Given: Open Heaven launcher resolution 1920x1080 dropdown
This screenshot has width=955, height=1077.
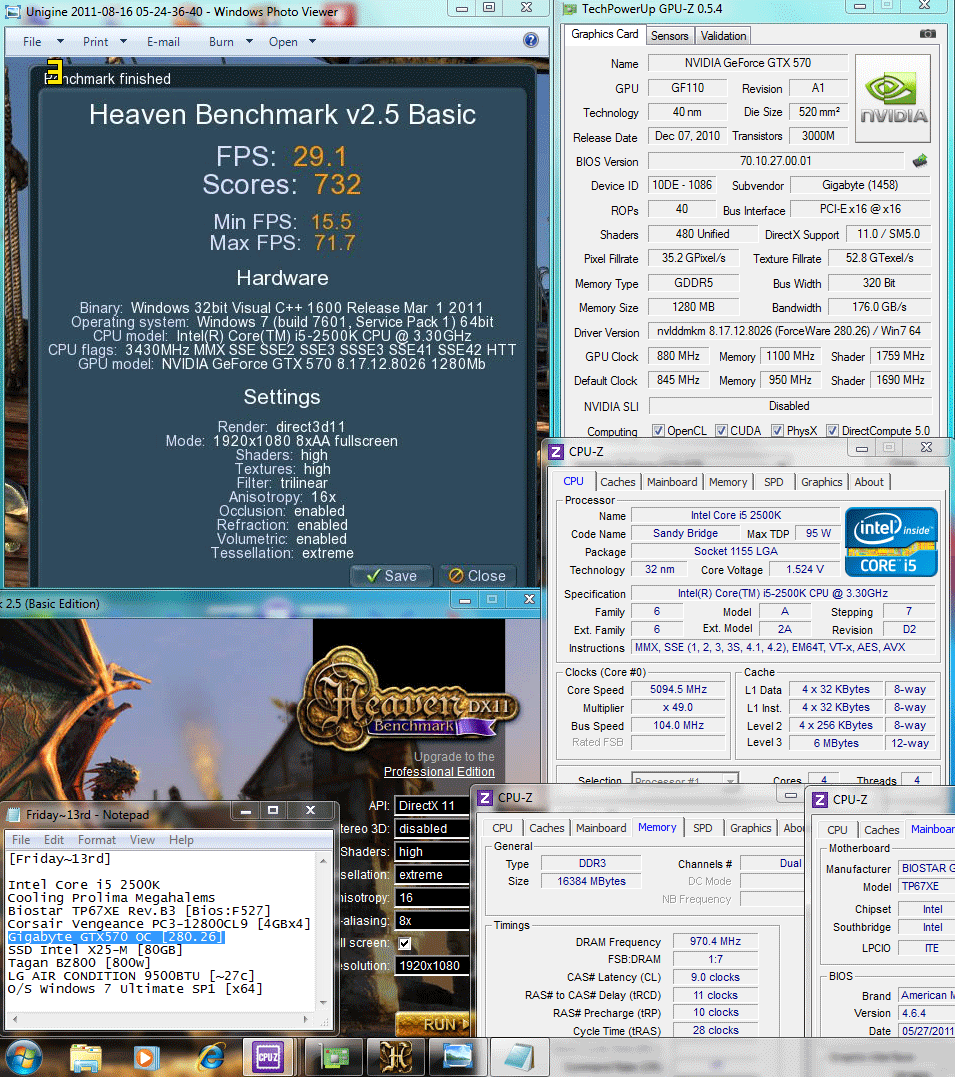Looking at the screenshot, I should pyautogui.click(x=432, y=966).
